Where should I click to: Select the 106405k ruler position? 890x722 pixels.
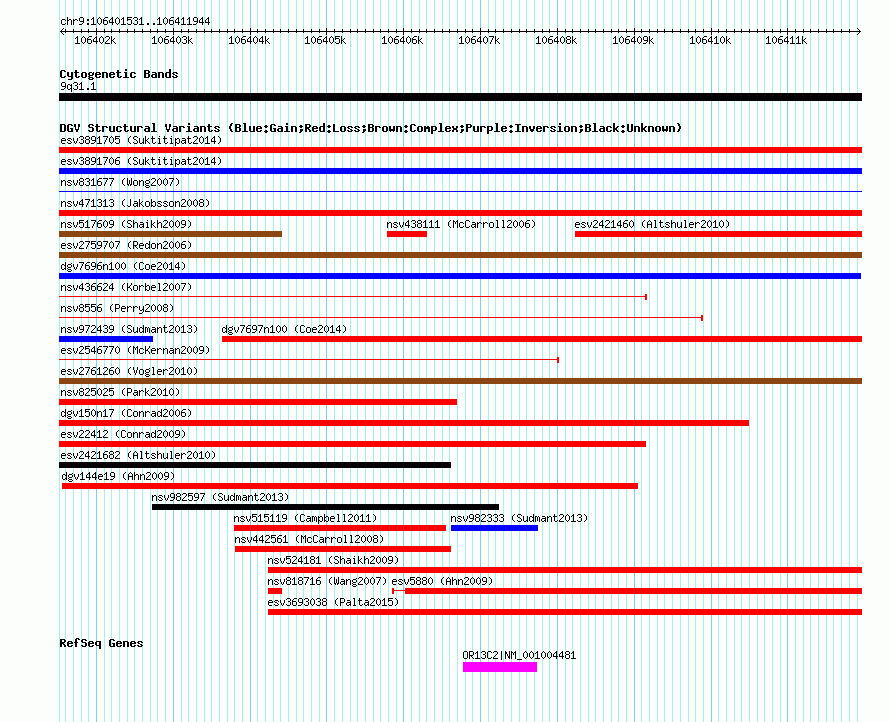click(x=325, y=40)
